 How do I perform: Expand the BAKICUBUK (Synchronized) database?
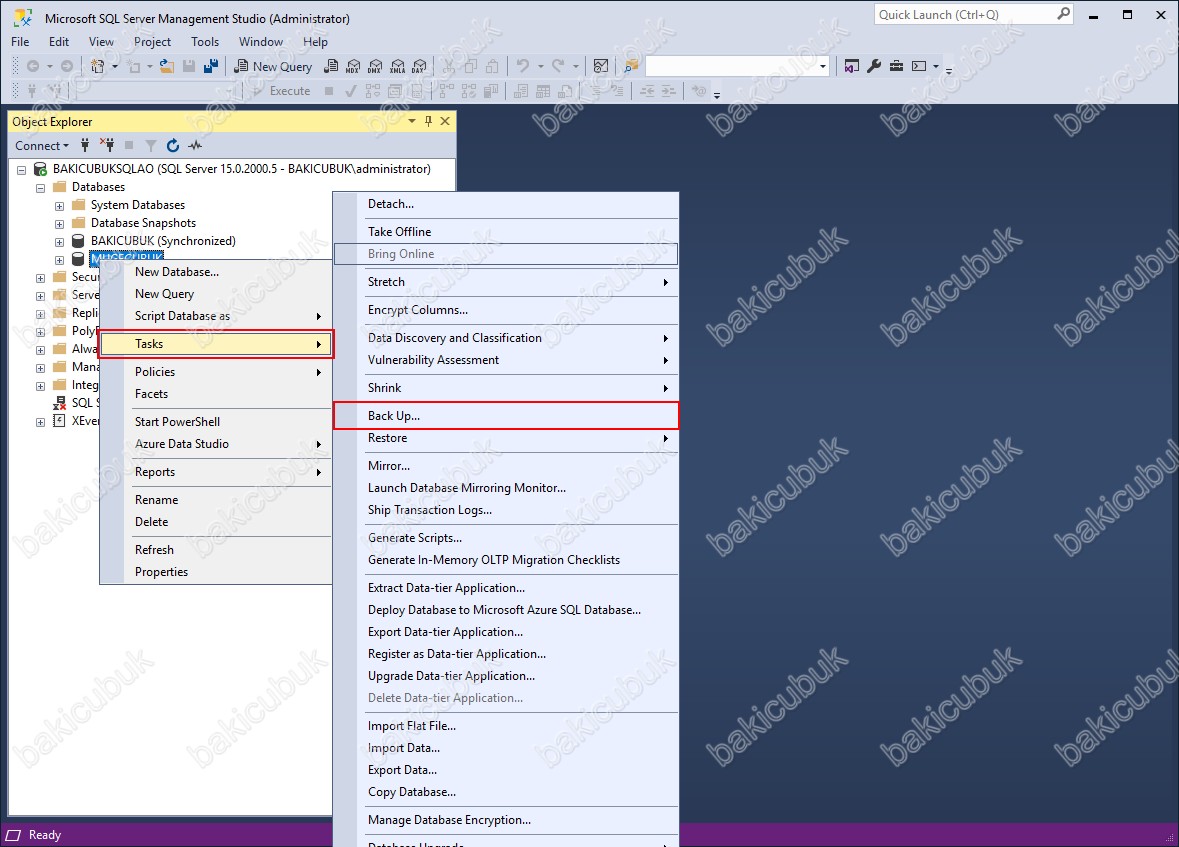pos(59,241)
